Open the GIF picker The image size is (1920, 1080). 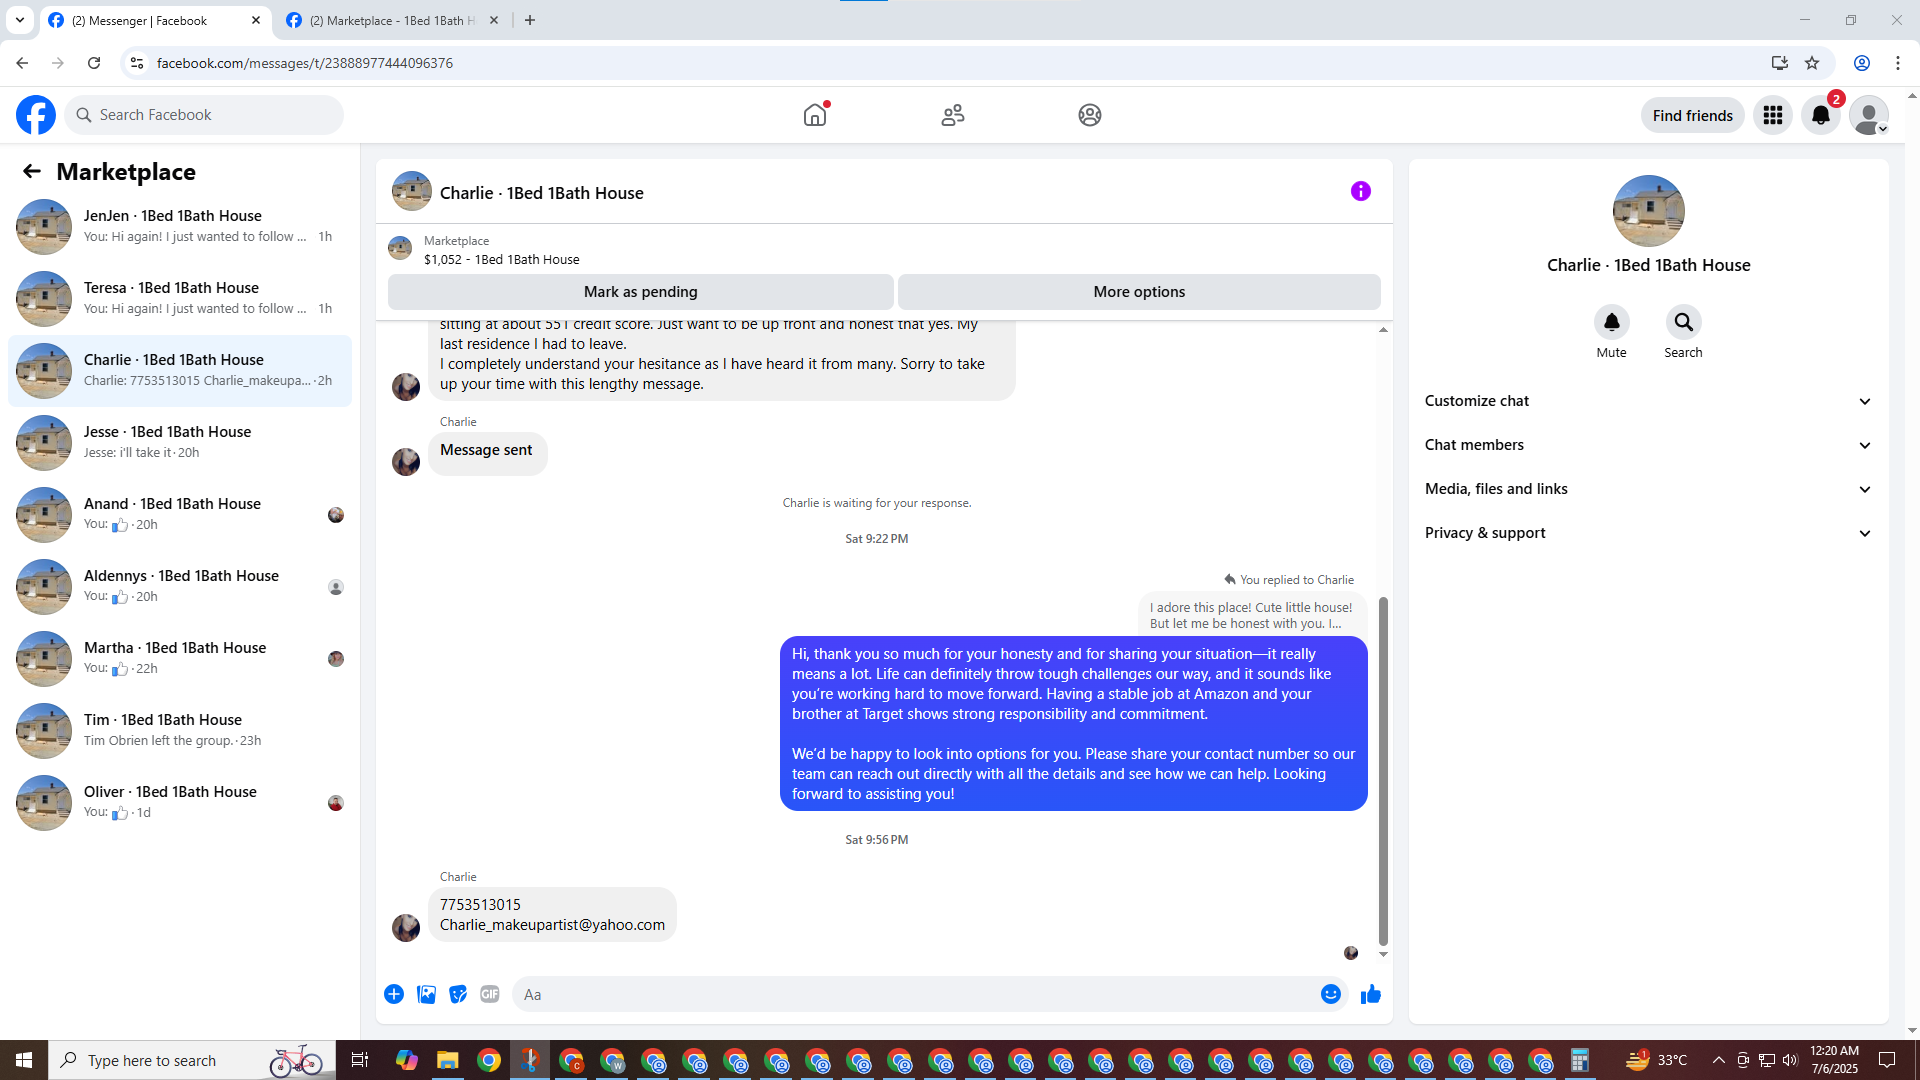(x=489, y=994)
